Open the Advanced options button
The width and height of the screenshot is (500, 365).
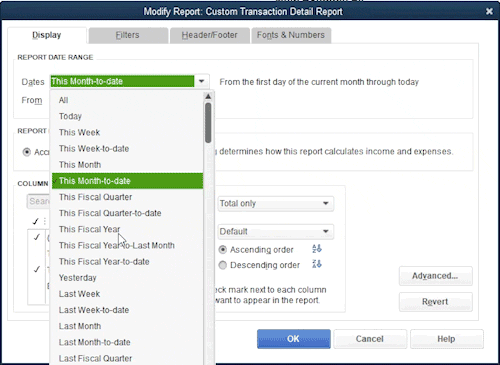[x=435, y=276]
